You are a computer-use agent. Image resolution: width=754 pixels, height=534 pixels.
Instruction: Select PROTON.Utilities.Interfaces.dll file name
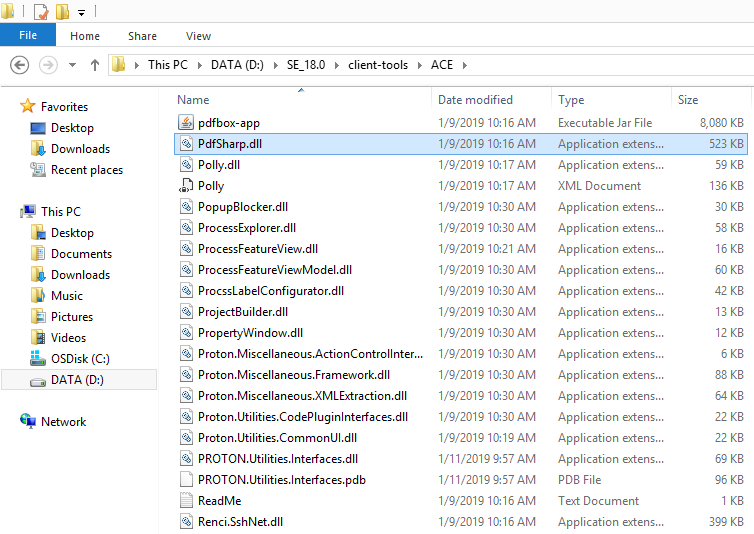tap(277, 459)
